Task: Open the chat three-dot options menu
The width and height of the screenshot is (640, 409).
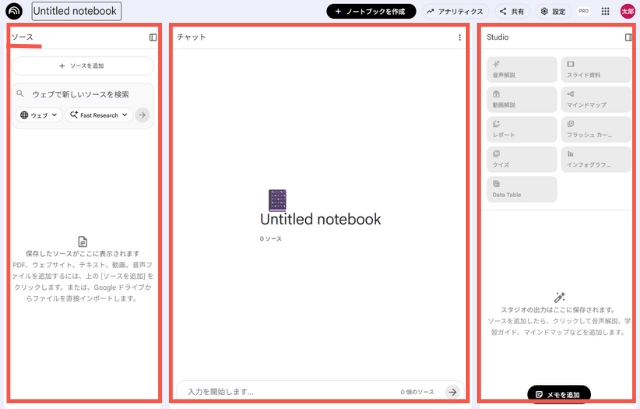Action: tap(460, 37)
